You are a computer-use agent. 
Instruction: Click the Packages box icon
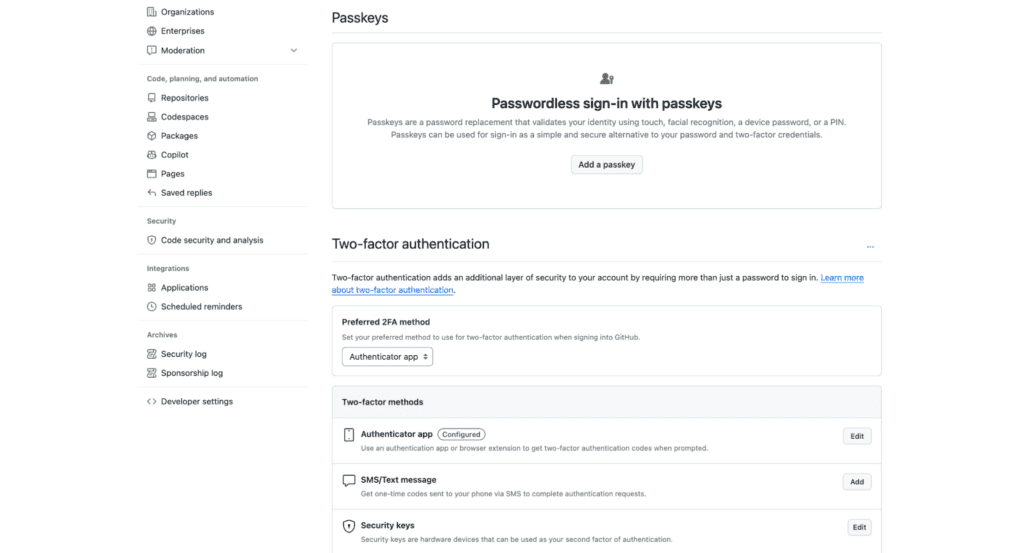point(152,136)
